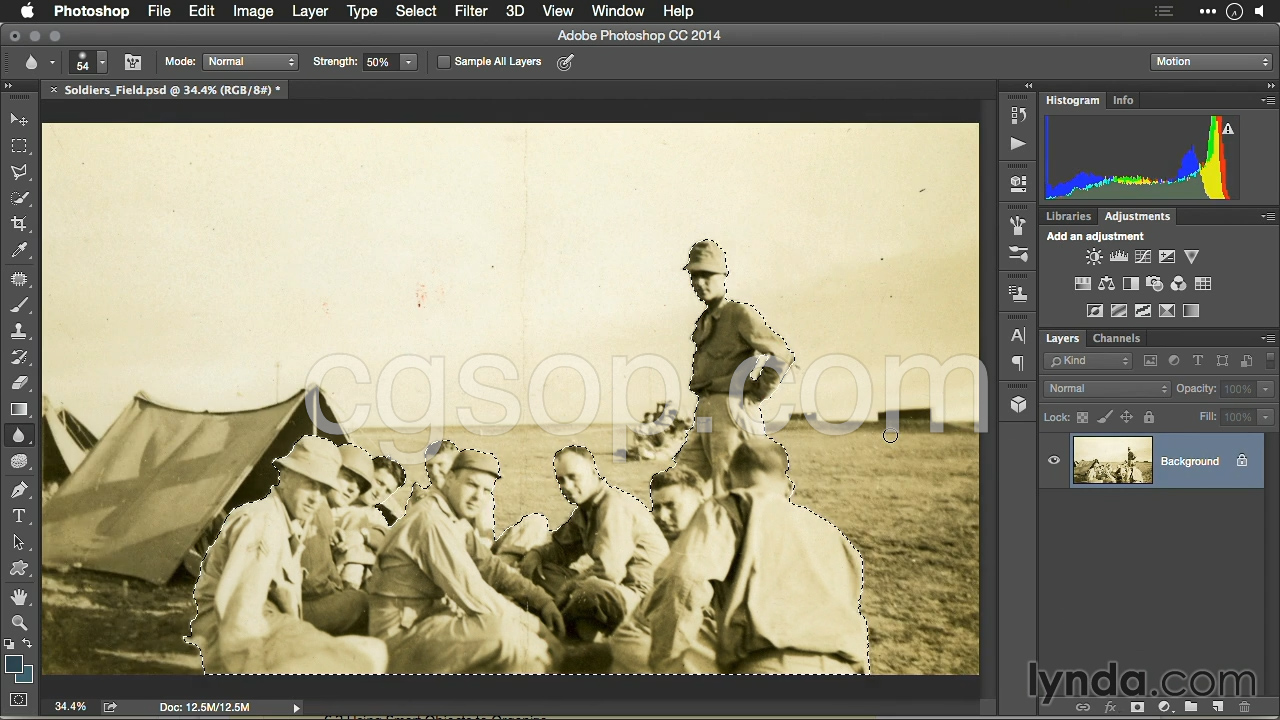Open the Filter menu
1280x720 pixels.
471,11
